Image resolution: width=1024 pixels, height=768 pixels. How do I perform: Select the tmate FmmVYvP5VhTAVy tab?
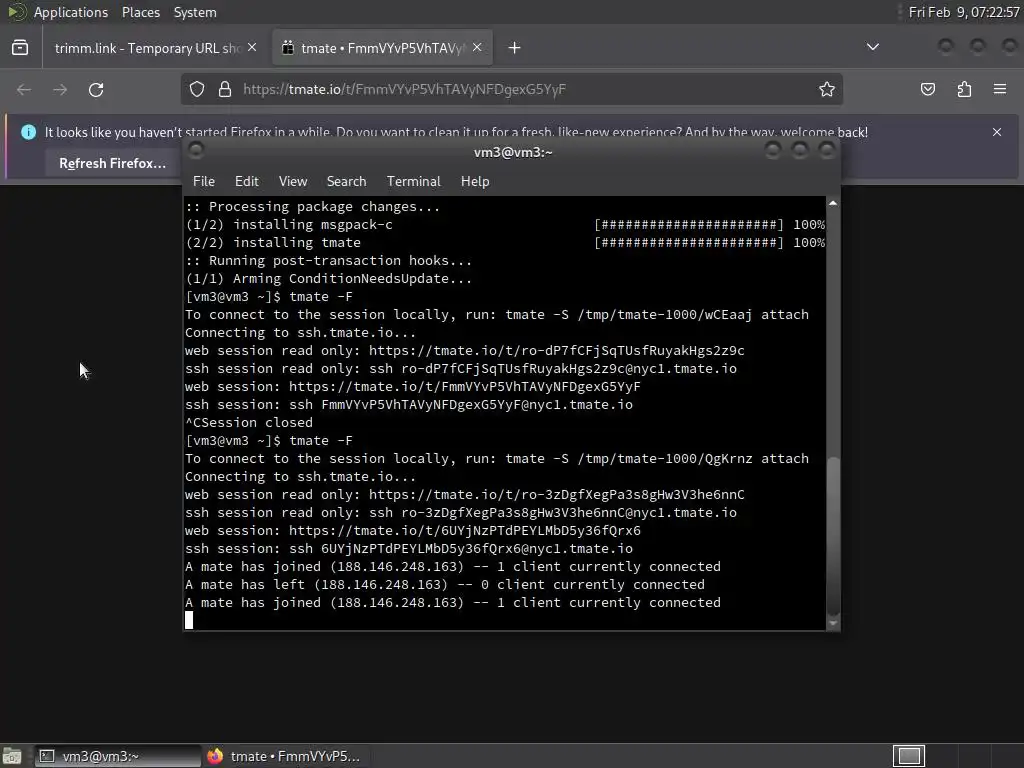pos(382,48)
